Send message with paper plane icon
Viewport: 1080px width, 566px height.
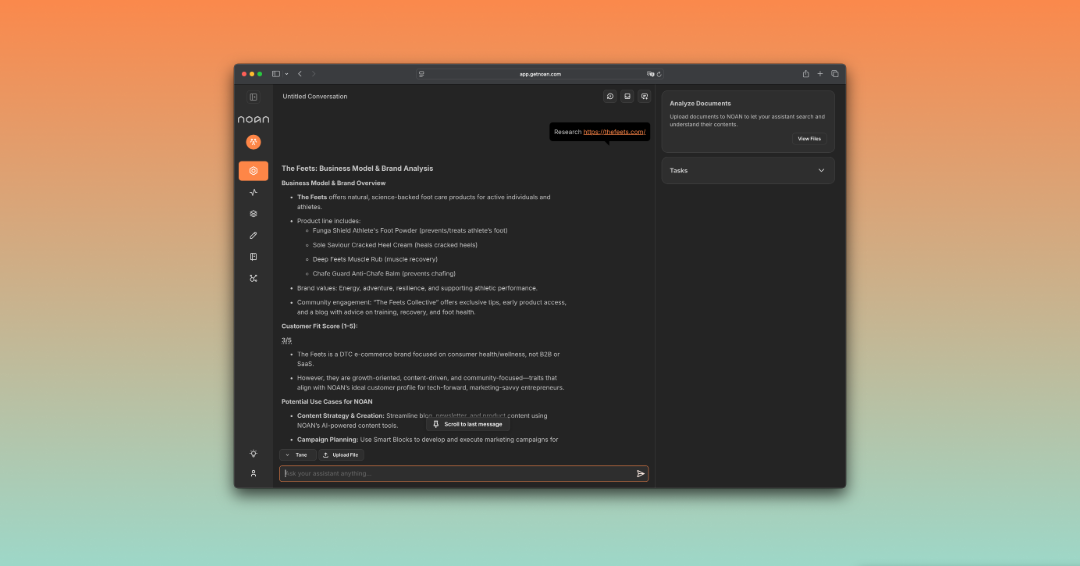[x=641, y=474]
